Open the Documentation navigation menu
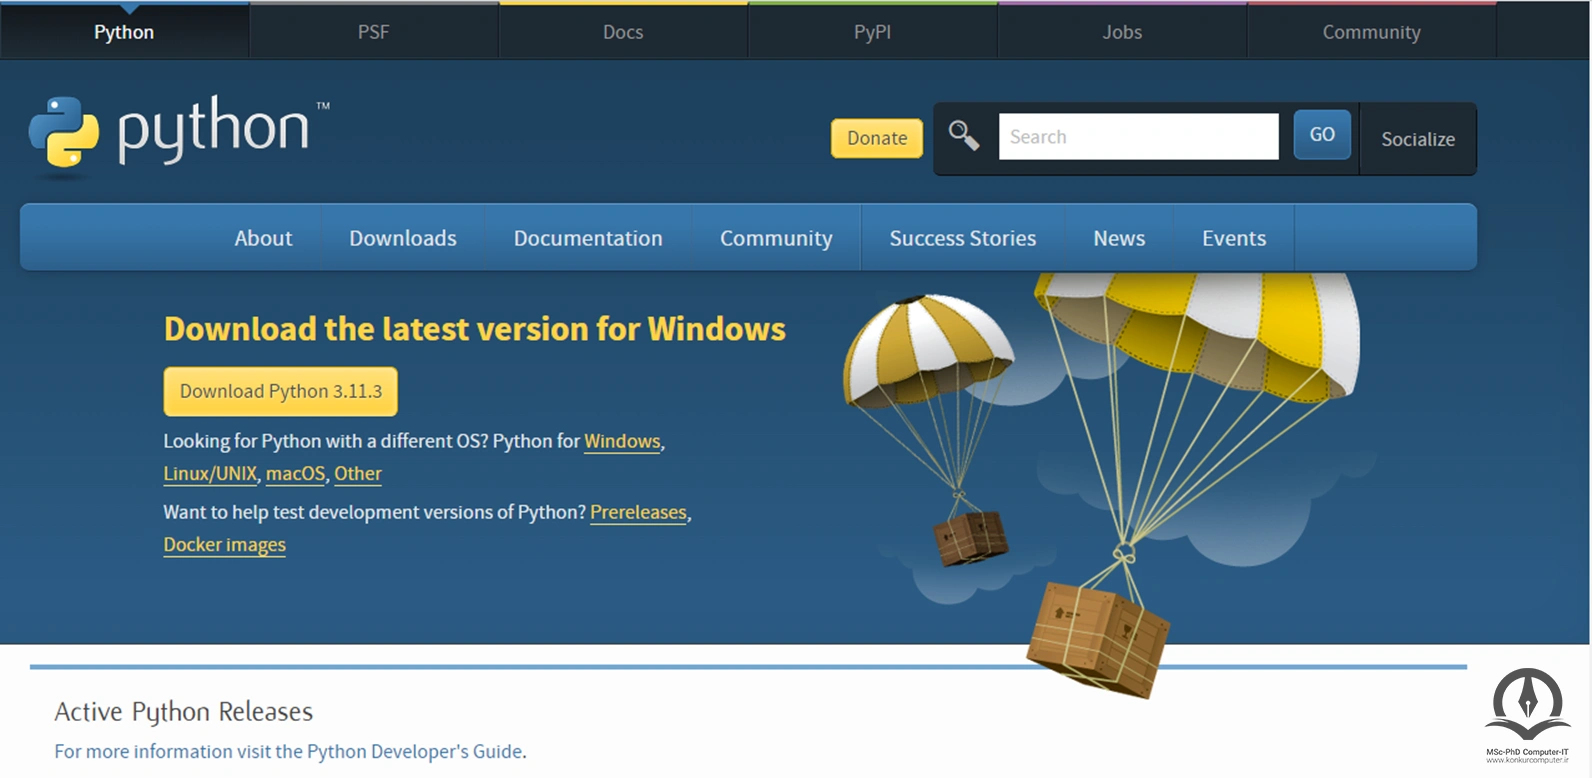This screenshot has height=778, width=1592. (588, 238)
